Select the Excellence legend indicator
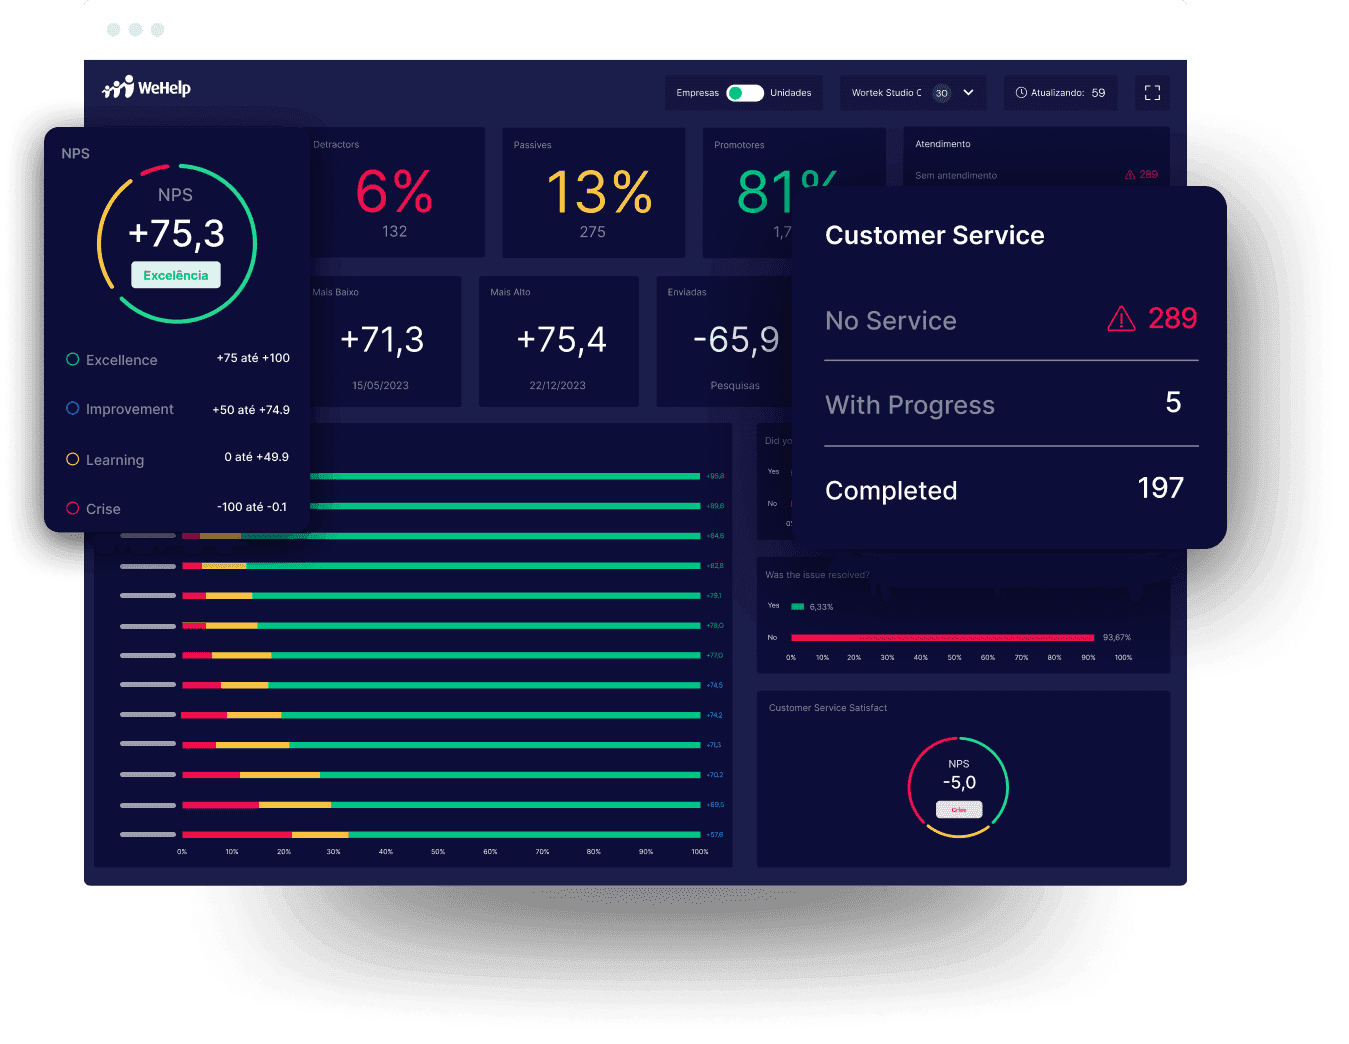This screenshot has height=1044, width=1349. (71, 359)
